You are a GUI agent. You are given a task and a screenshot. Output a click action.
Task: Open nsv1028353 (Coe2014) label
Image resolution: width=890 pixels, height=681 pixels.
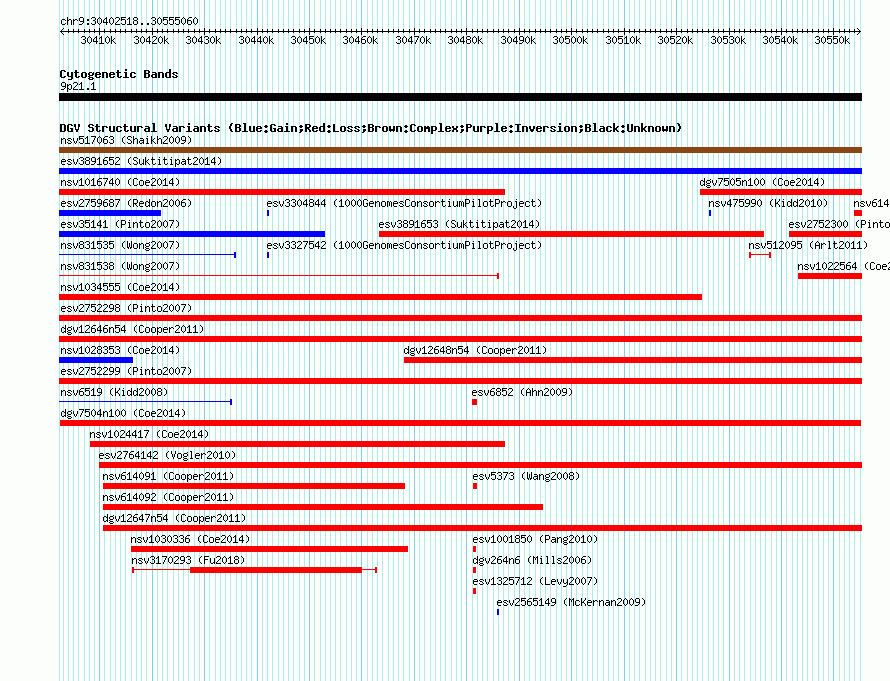tap(120, 350)
